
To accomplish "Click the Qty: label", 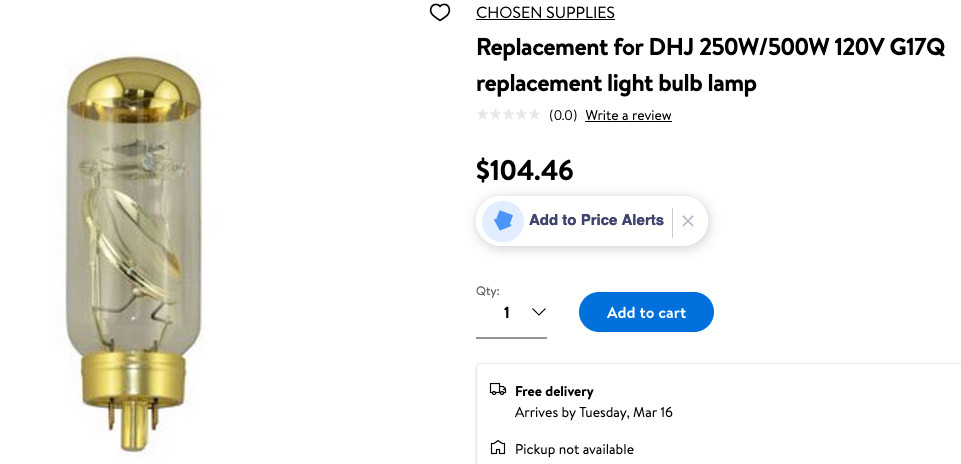I will tap(487, 291).
